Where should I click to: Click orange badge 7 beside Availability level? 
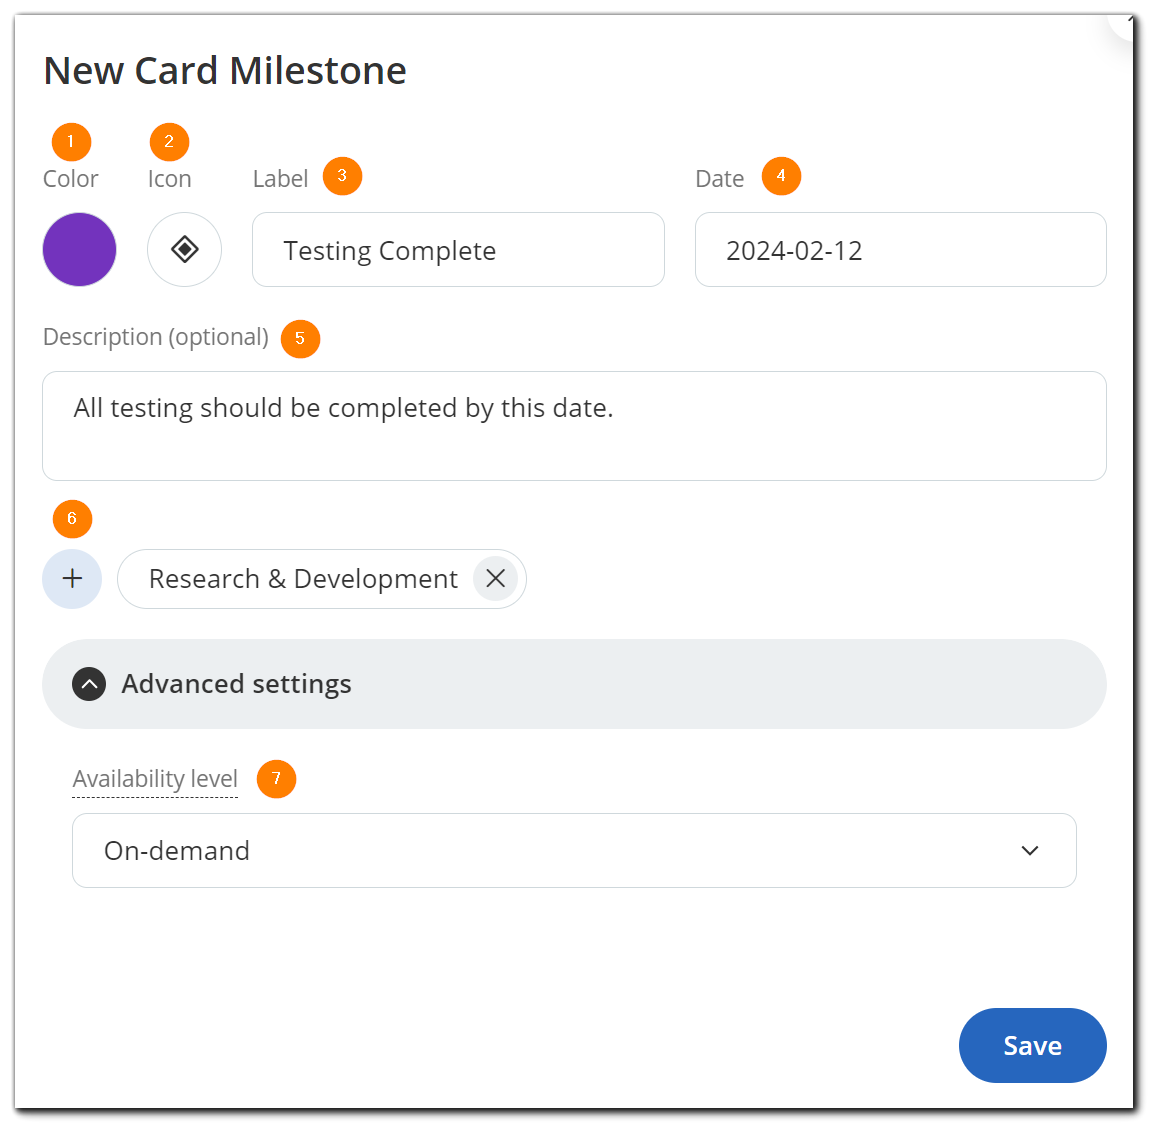[276, 779]
